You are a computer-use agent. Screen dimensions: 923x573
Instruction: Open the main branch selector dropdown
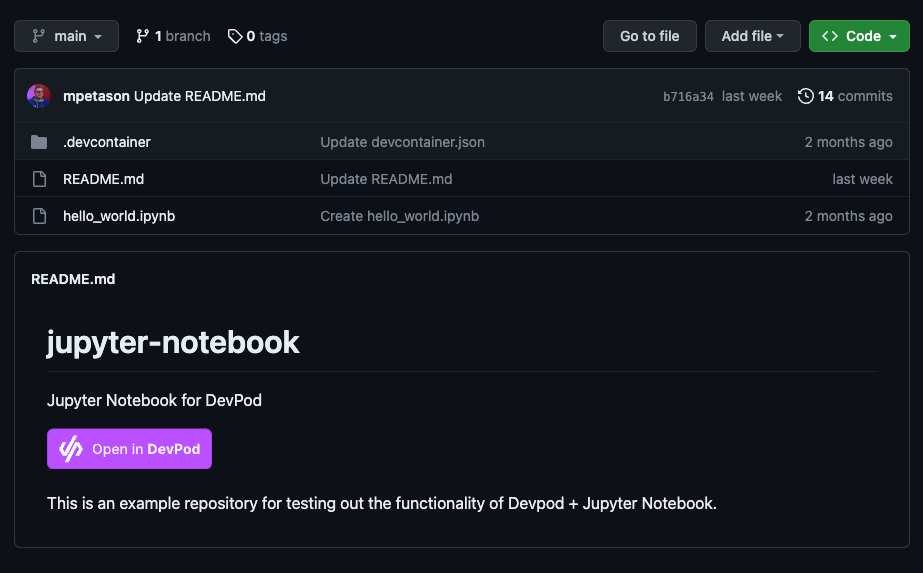[67, 36]
